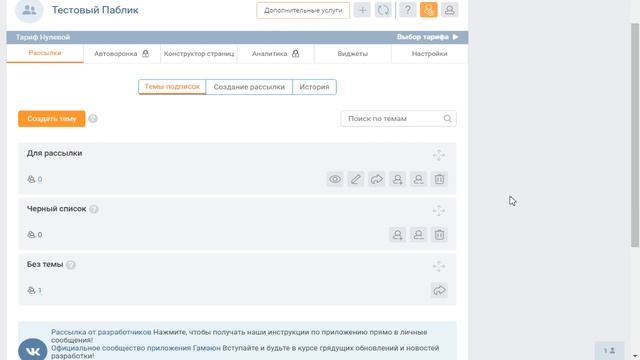Image resolution: width=640 pixels, height=360 pixels.
Task: Click the plus icon in the header
Action: pos(362,10)
